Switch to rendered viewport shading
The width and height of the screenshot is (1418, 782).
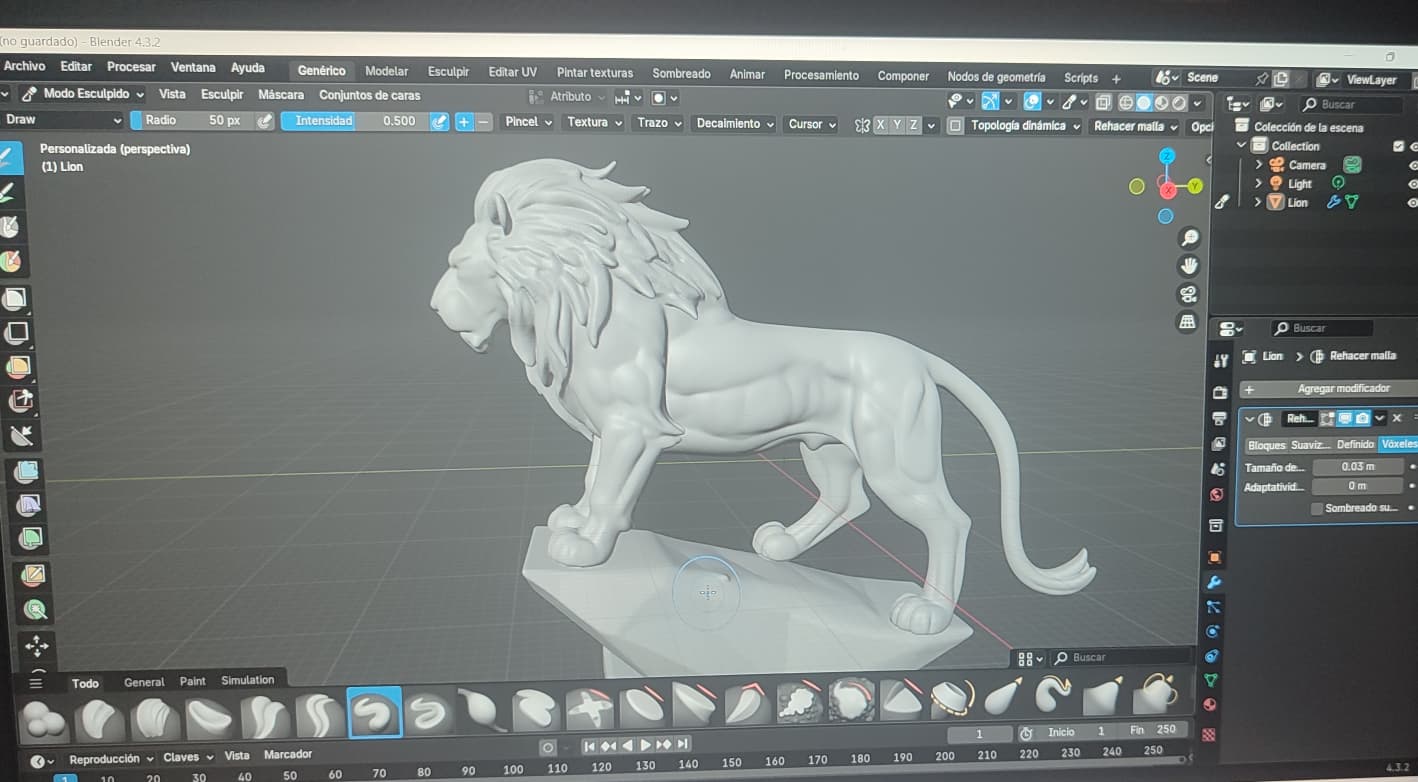tap(1179, 102)
